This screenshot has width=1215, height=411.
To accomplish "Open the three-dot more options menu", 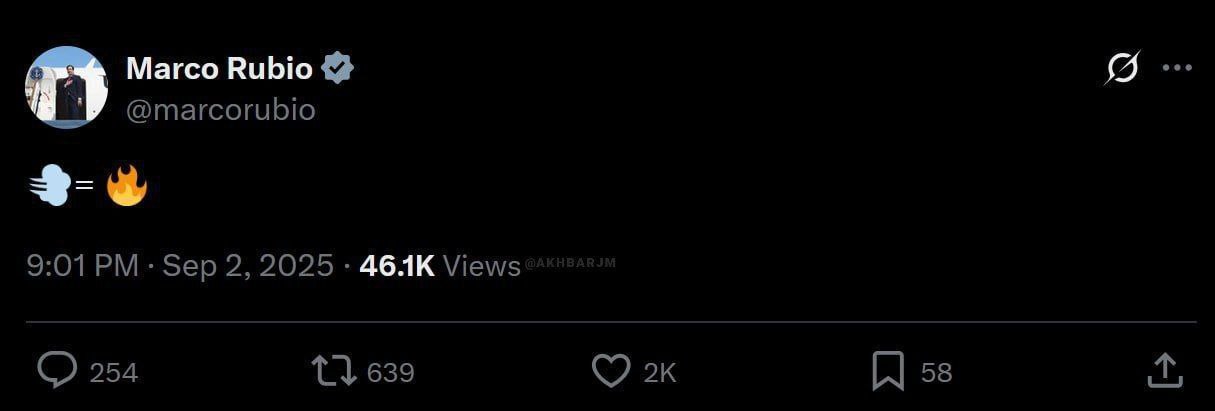I will coord(1177,68).
